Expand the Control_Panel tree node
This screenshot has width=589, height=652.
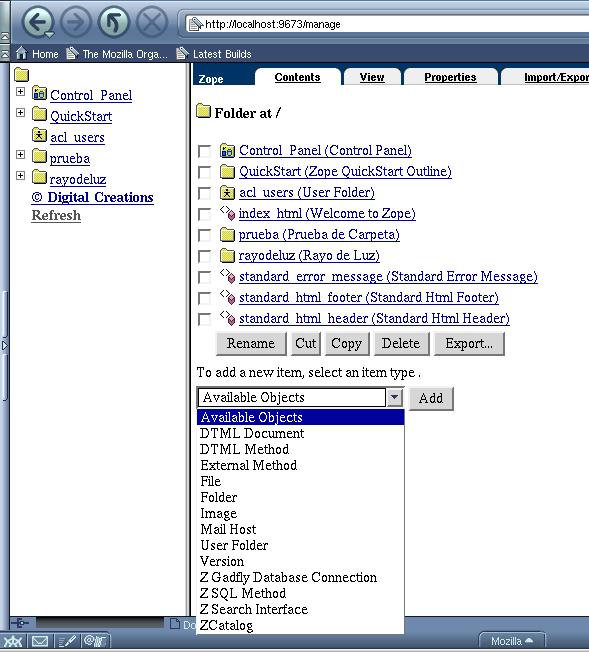20,91
